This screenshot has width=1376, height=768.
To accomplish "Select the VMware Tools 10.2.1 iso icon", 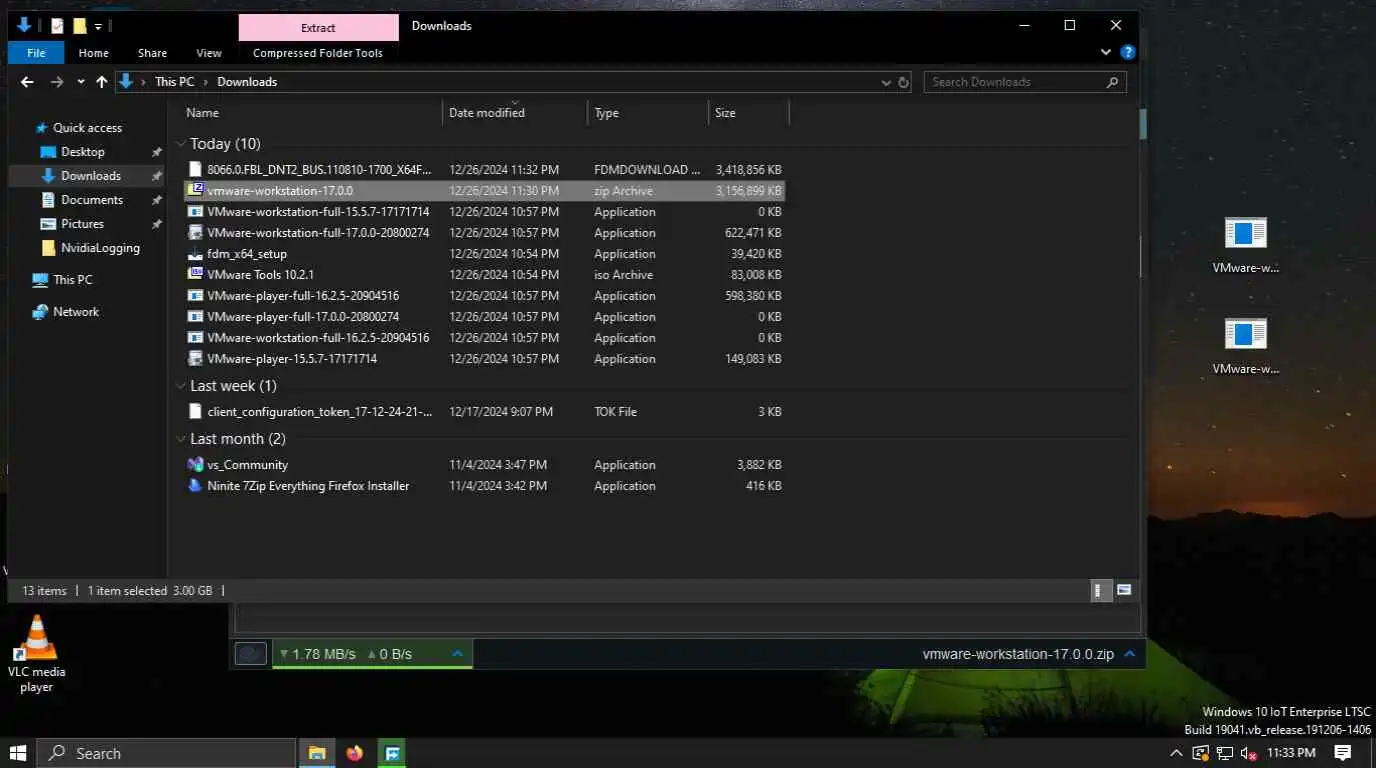I will (x=196, y=274).
